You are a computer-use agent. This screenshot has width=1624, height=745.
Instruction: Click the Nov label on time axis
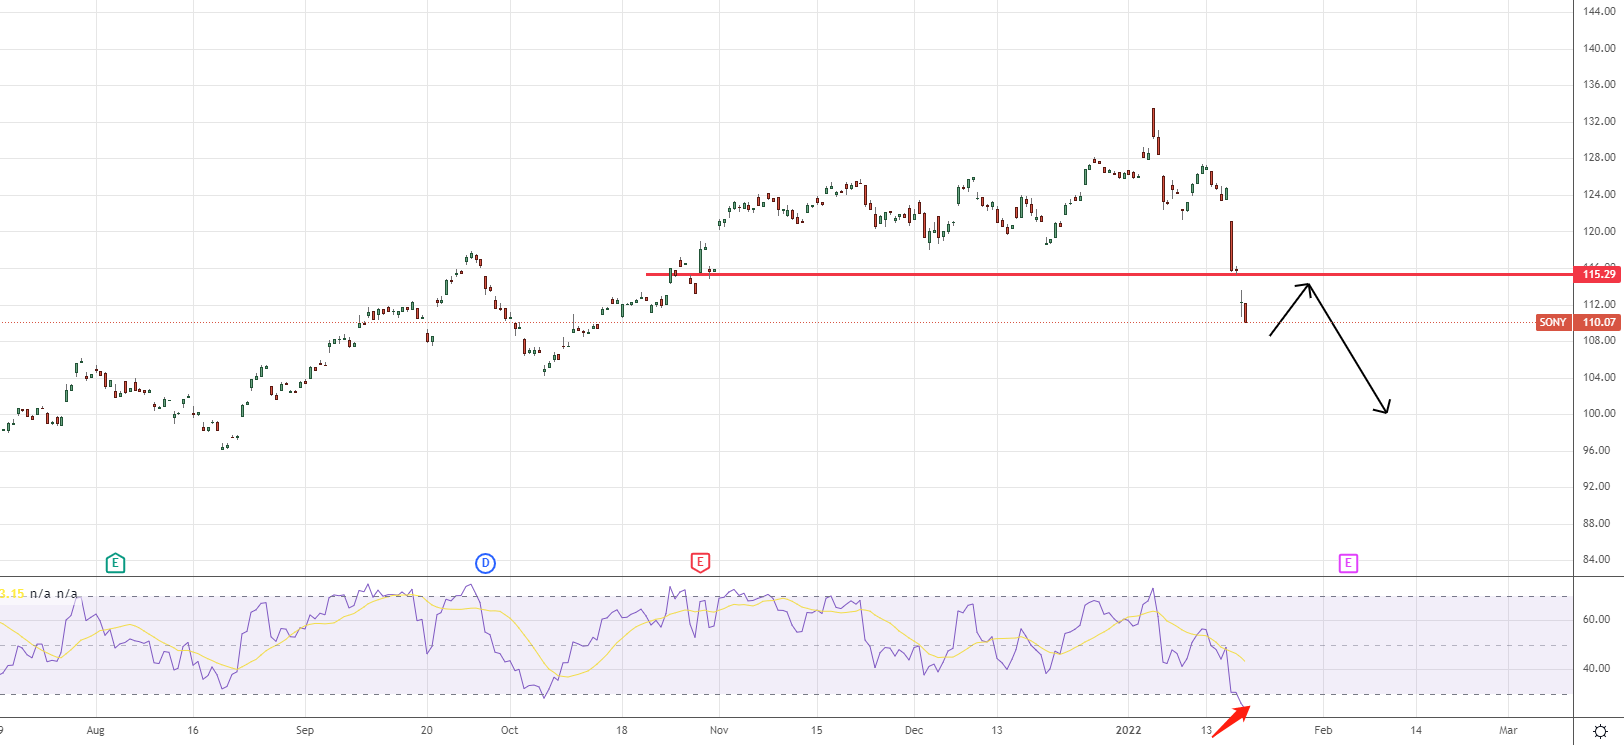coord(719,731)
